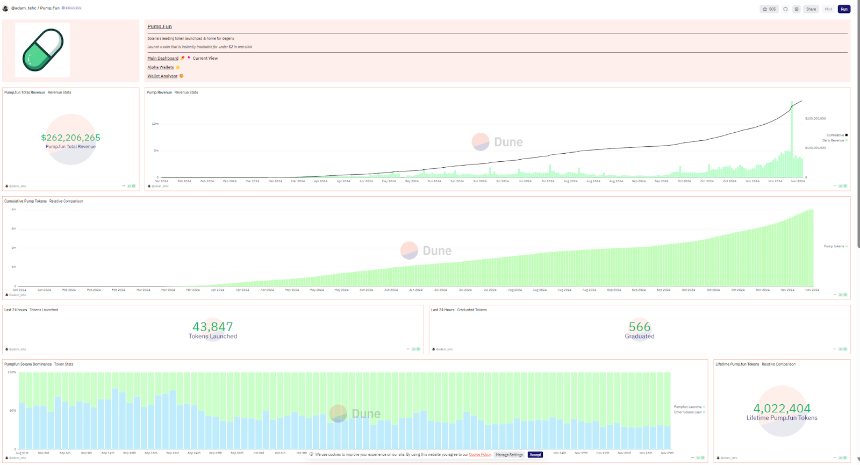
Task: Open the Pumpfun Solana Dominance chart title
Action: (28, 364)
